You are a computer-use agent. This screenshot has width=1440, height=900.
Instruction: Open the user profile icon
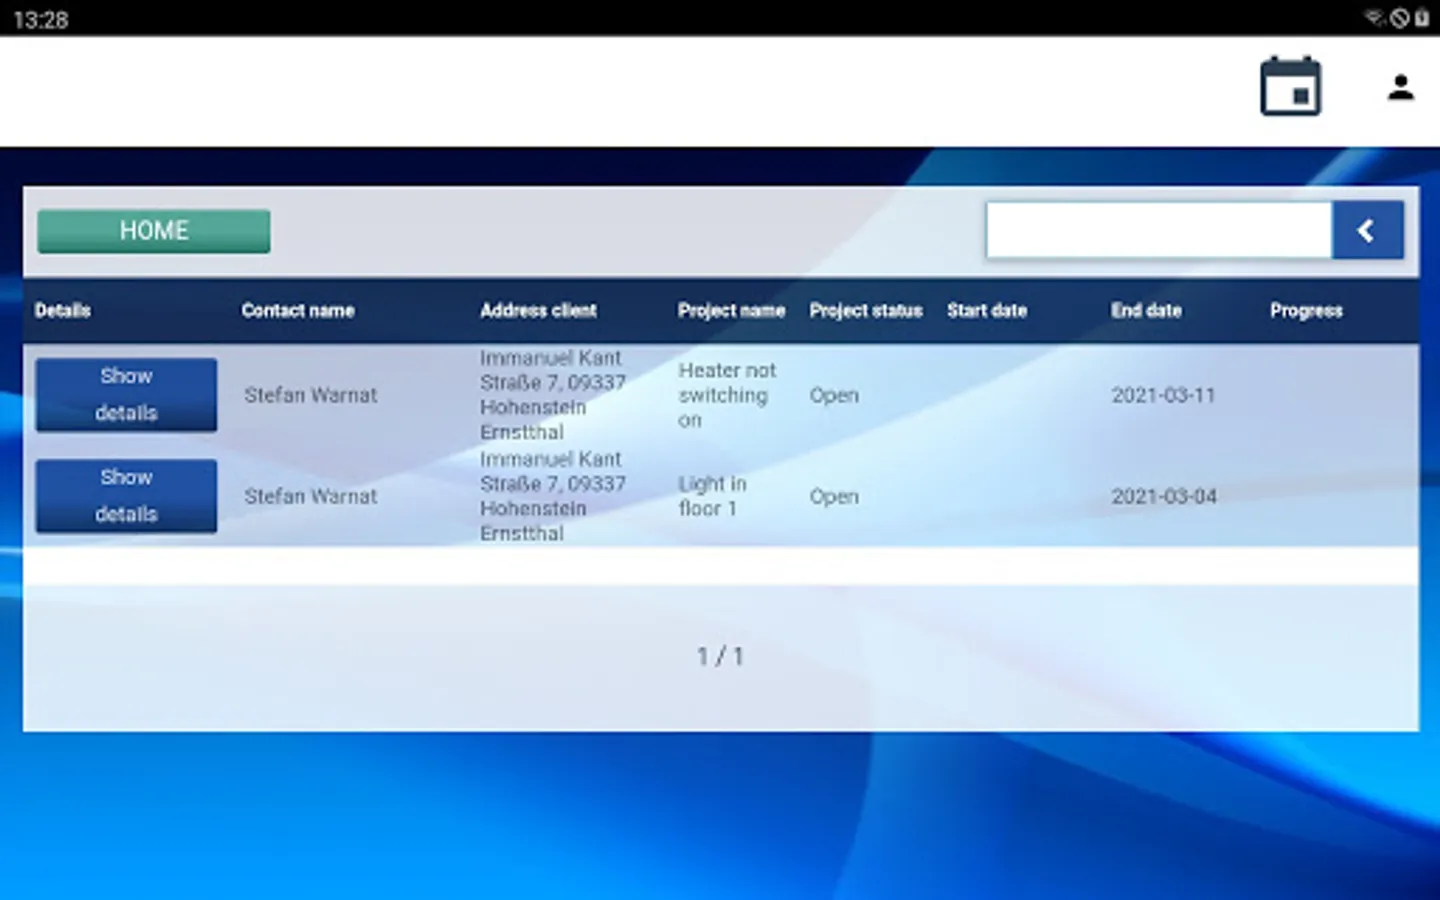[1401, 88]
